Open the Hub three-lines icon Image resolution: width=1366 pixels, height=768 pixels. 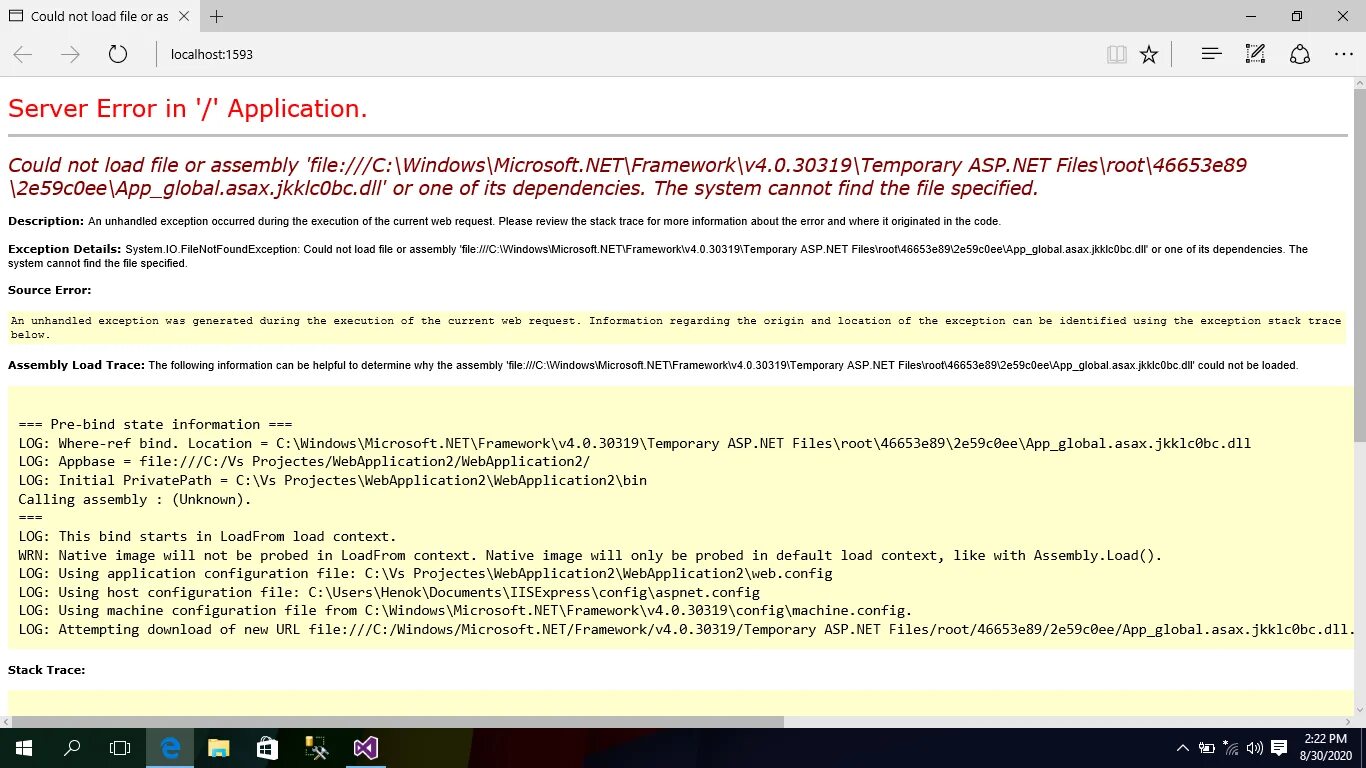[x=1211, y=54]
